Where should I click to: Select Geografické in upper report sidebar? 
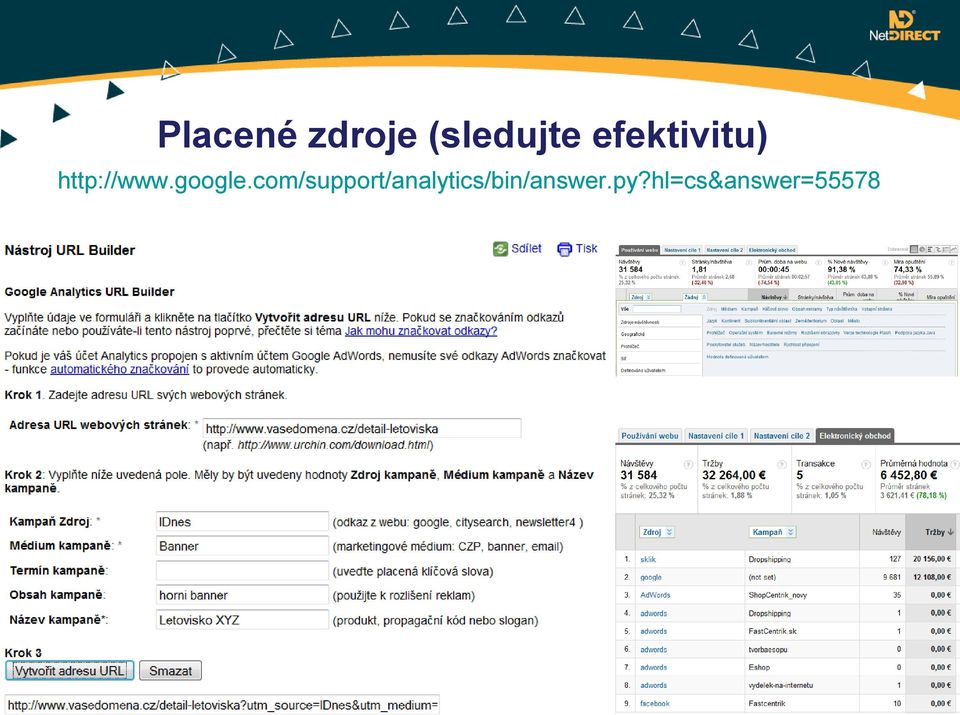(632, 334)
